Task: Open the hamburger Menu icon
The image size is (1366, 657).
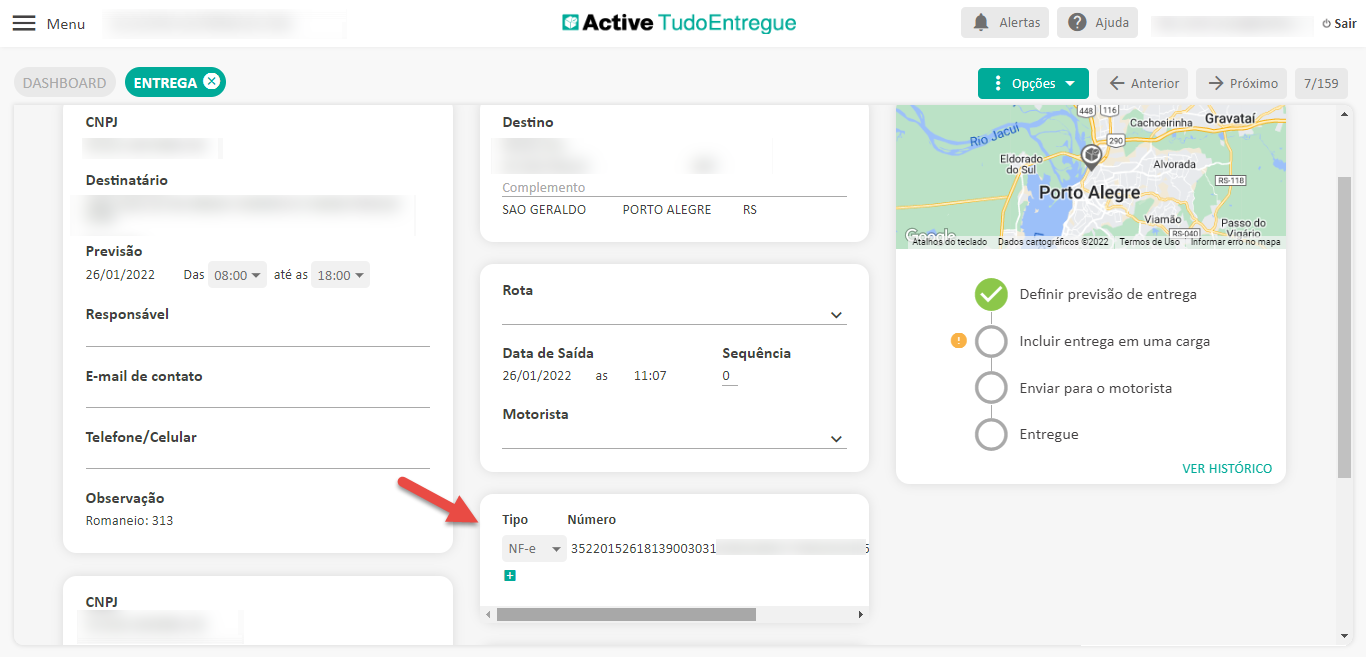Action: click(24, 23)
